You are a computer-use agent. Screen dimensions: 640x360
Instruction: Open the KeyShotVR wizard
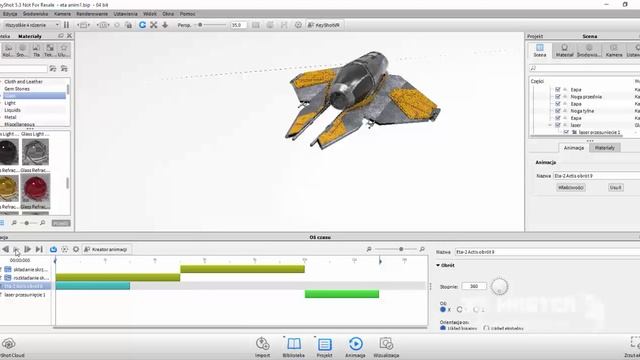[324, 25]
